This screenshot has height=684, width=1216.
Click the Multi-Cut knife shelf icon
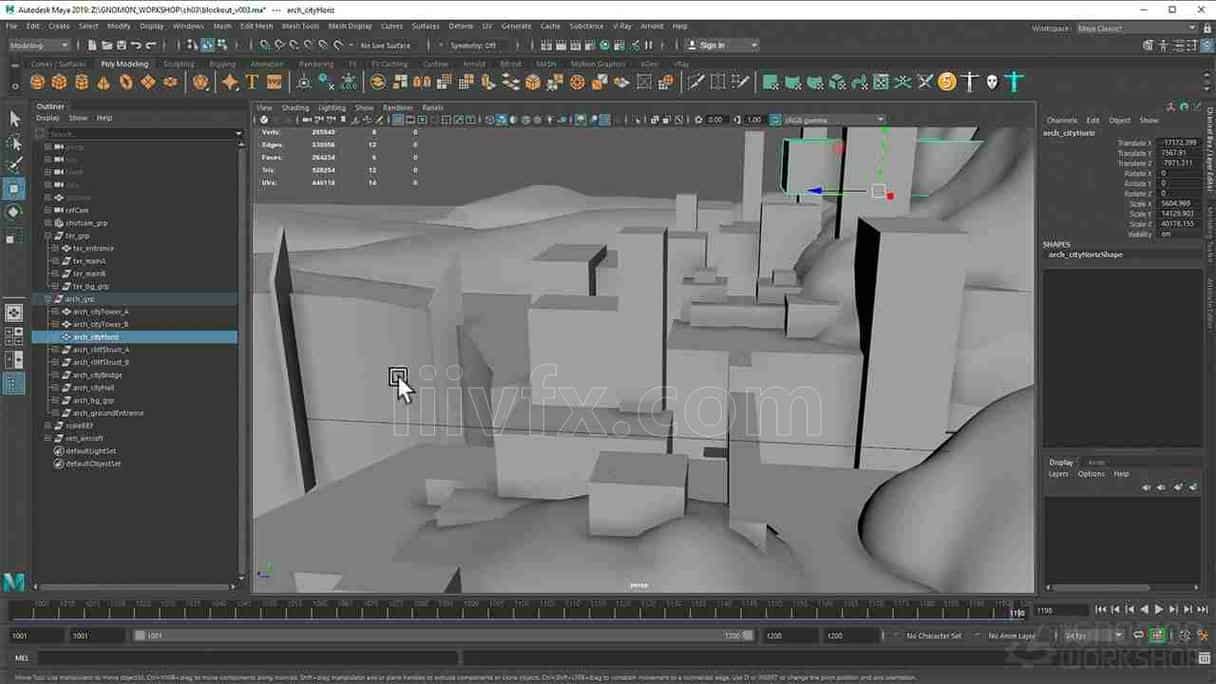coord(696,82)
